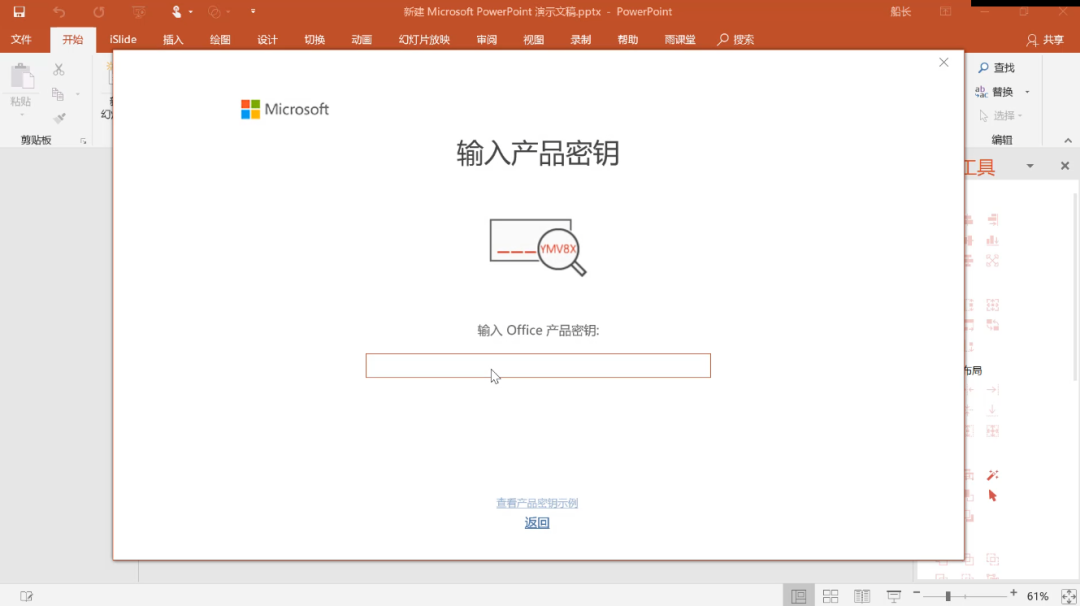Image resolution: width=1080 pixels, height=606 pixels.
Task: Click the Fit Slide to Window icon
Action: pos(1070,595)
